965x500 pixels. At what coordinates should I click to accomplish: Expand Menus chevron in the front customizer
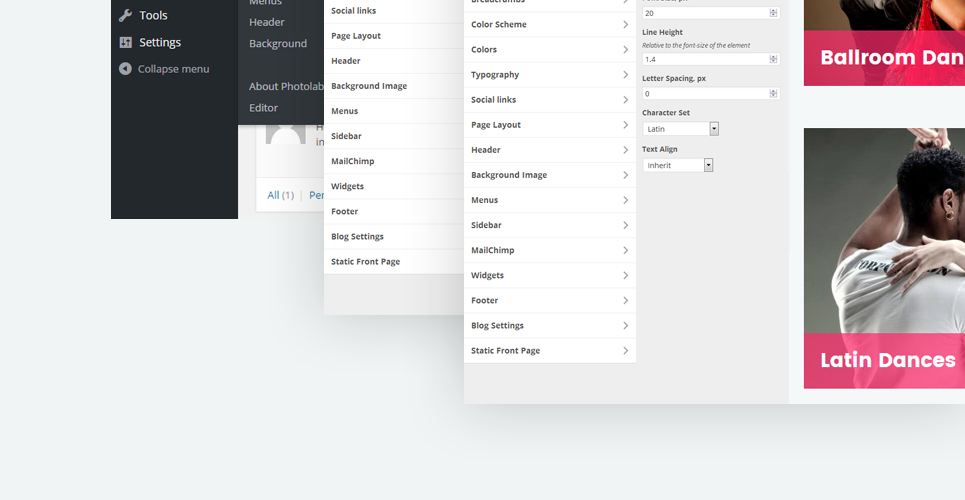point(625,200)
